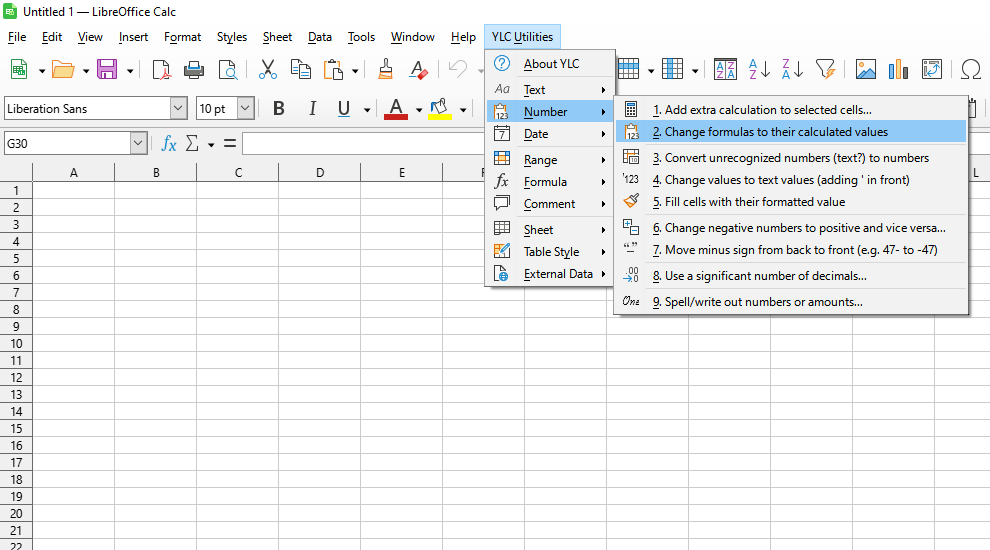Select the Clone Formatting paintbrush icon
Screen dimensions: 990x550
[x=385, y=69]
